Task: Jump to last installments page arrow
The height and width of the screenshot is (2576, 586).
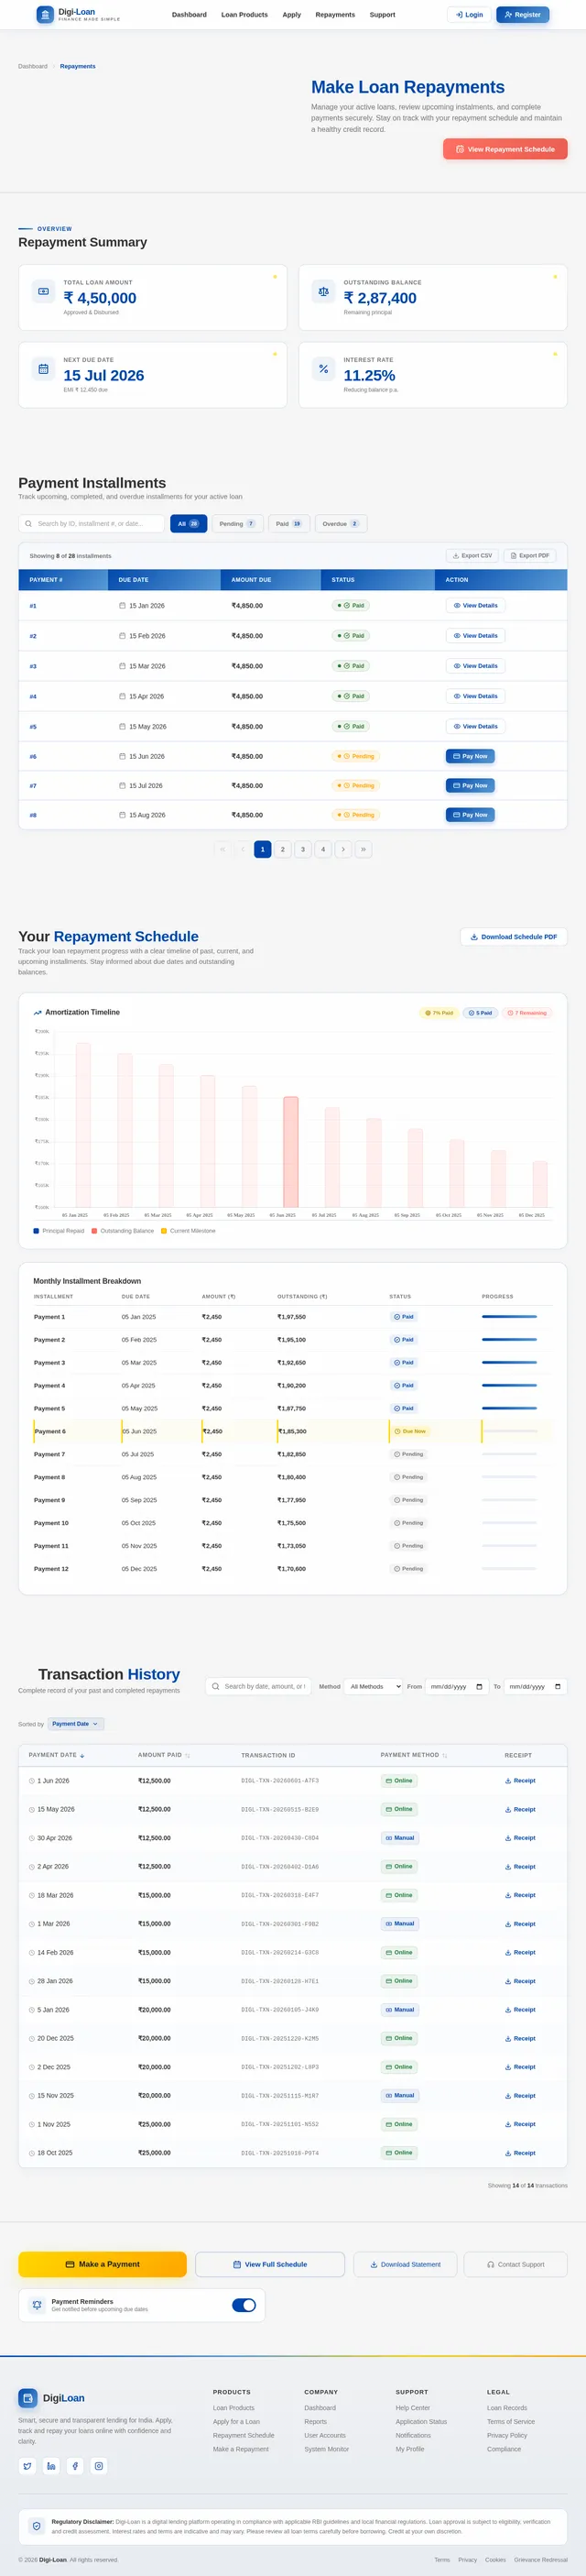Action: click(363, 849)
